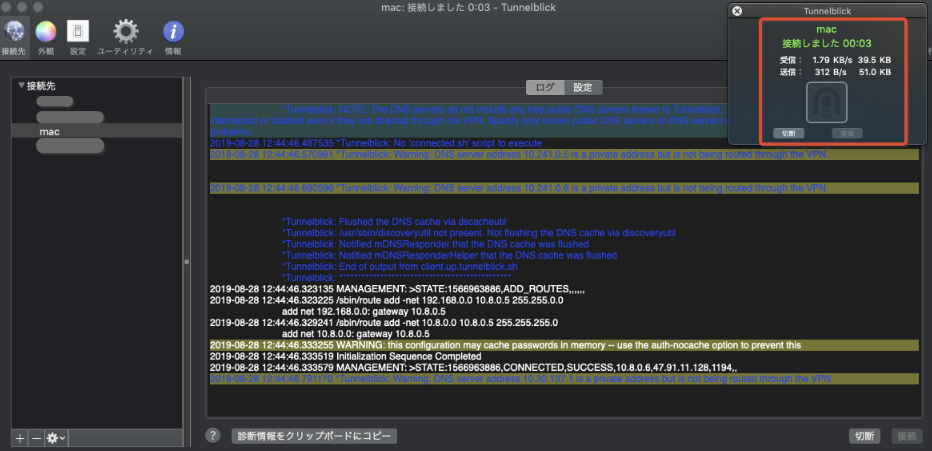Click the CONNECTED,SUCCESS management log line
The image size is (932, 451).
pyautogui.click(x=473, y=368)
